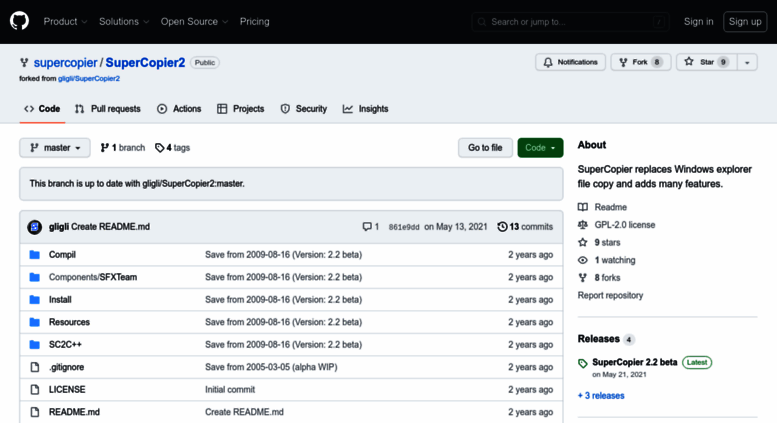777x423 pixels.
Task: Open the LICENSE file name
Action: coord(67,389)
